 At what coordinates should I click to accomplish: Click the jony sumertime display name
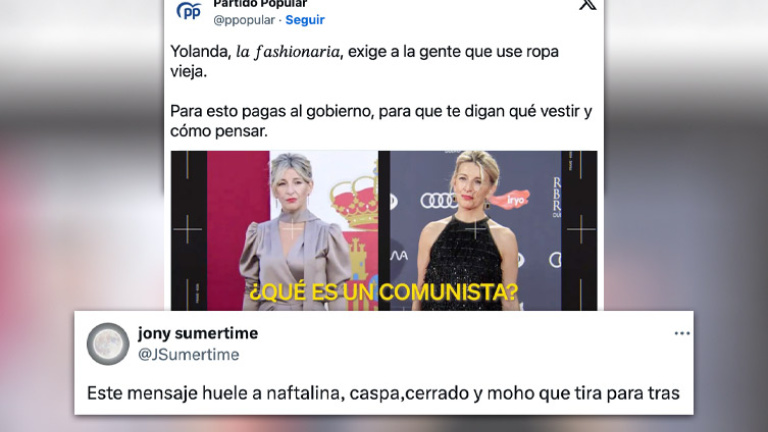coord(198,334)
